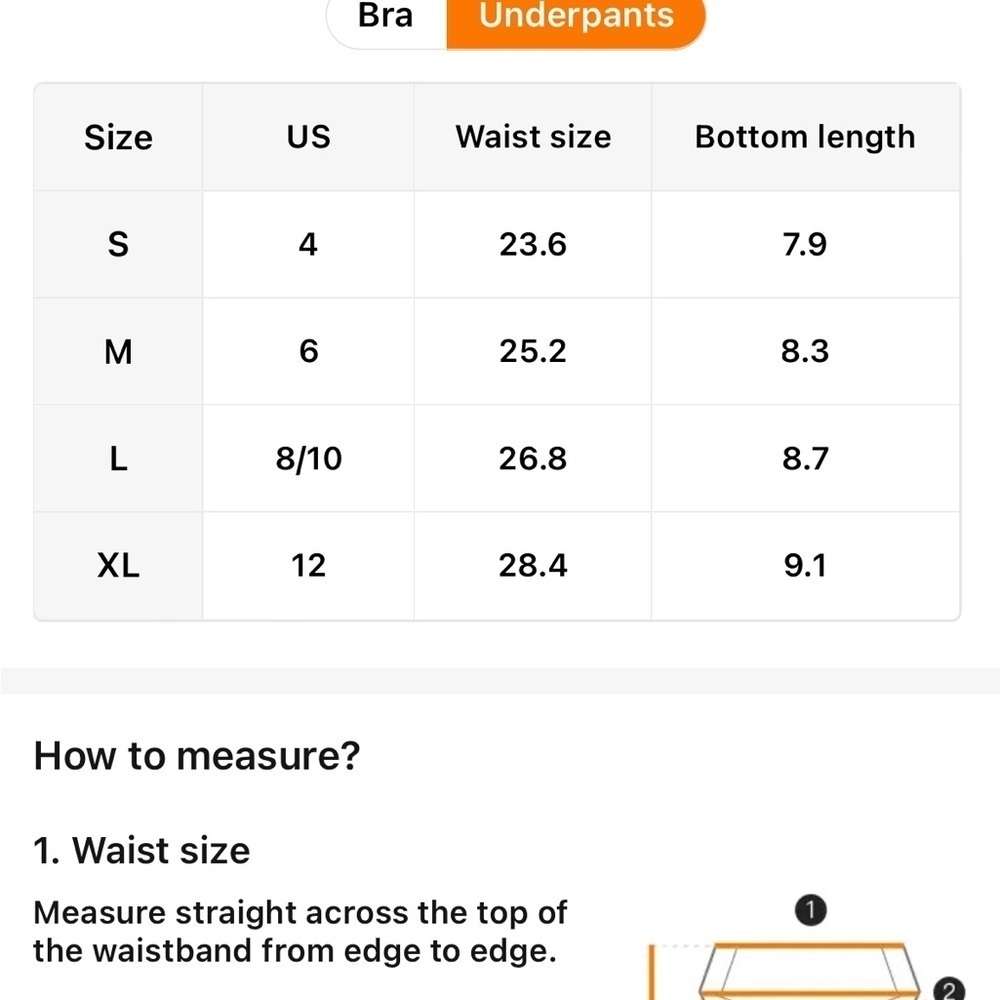Click the number 2 marker in diagram
Image resolution: width=1000 pixels, height=1000 pixels.
tap(949, 989)
